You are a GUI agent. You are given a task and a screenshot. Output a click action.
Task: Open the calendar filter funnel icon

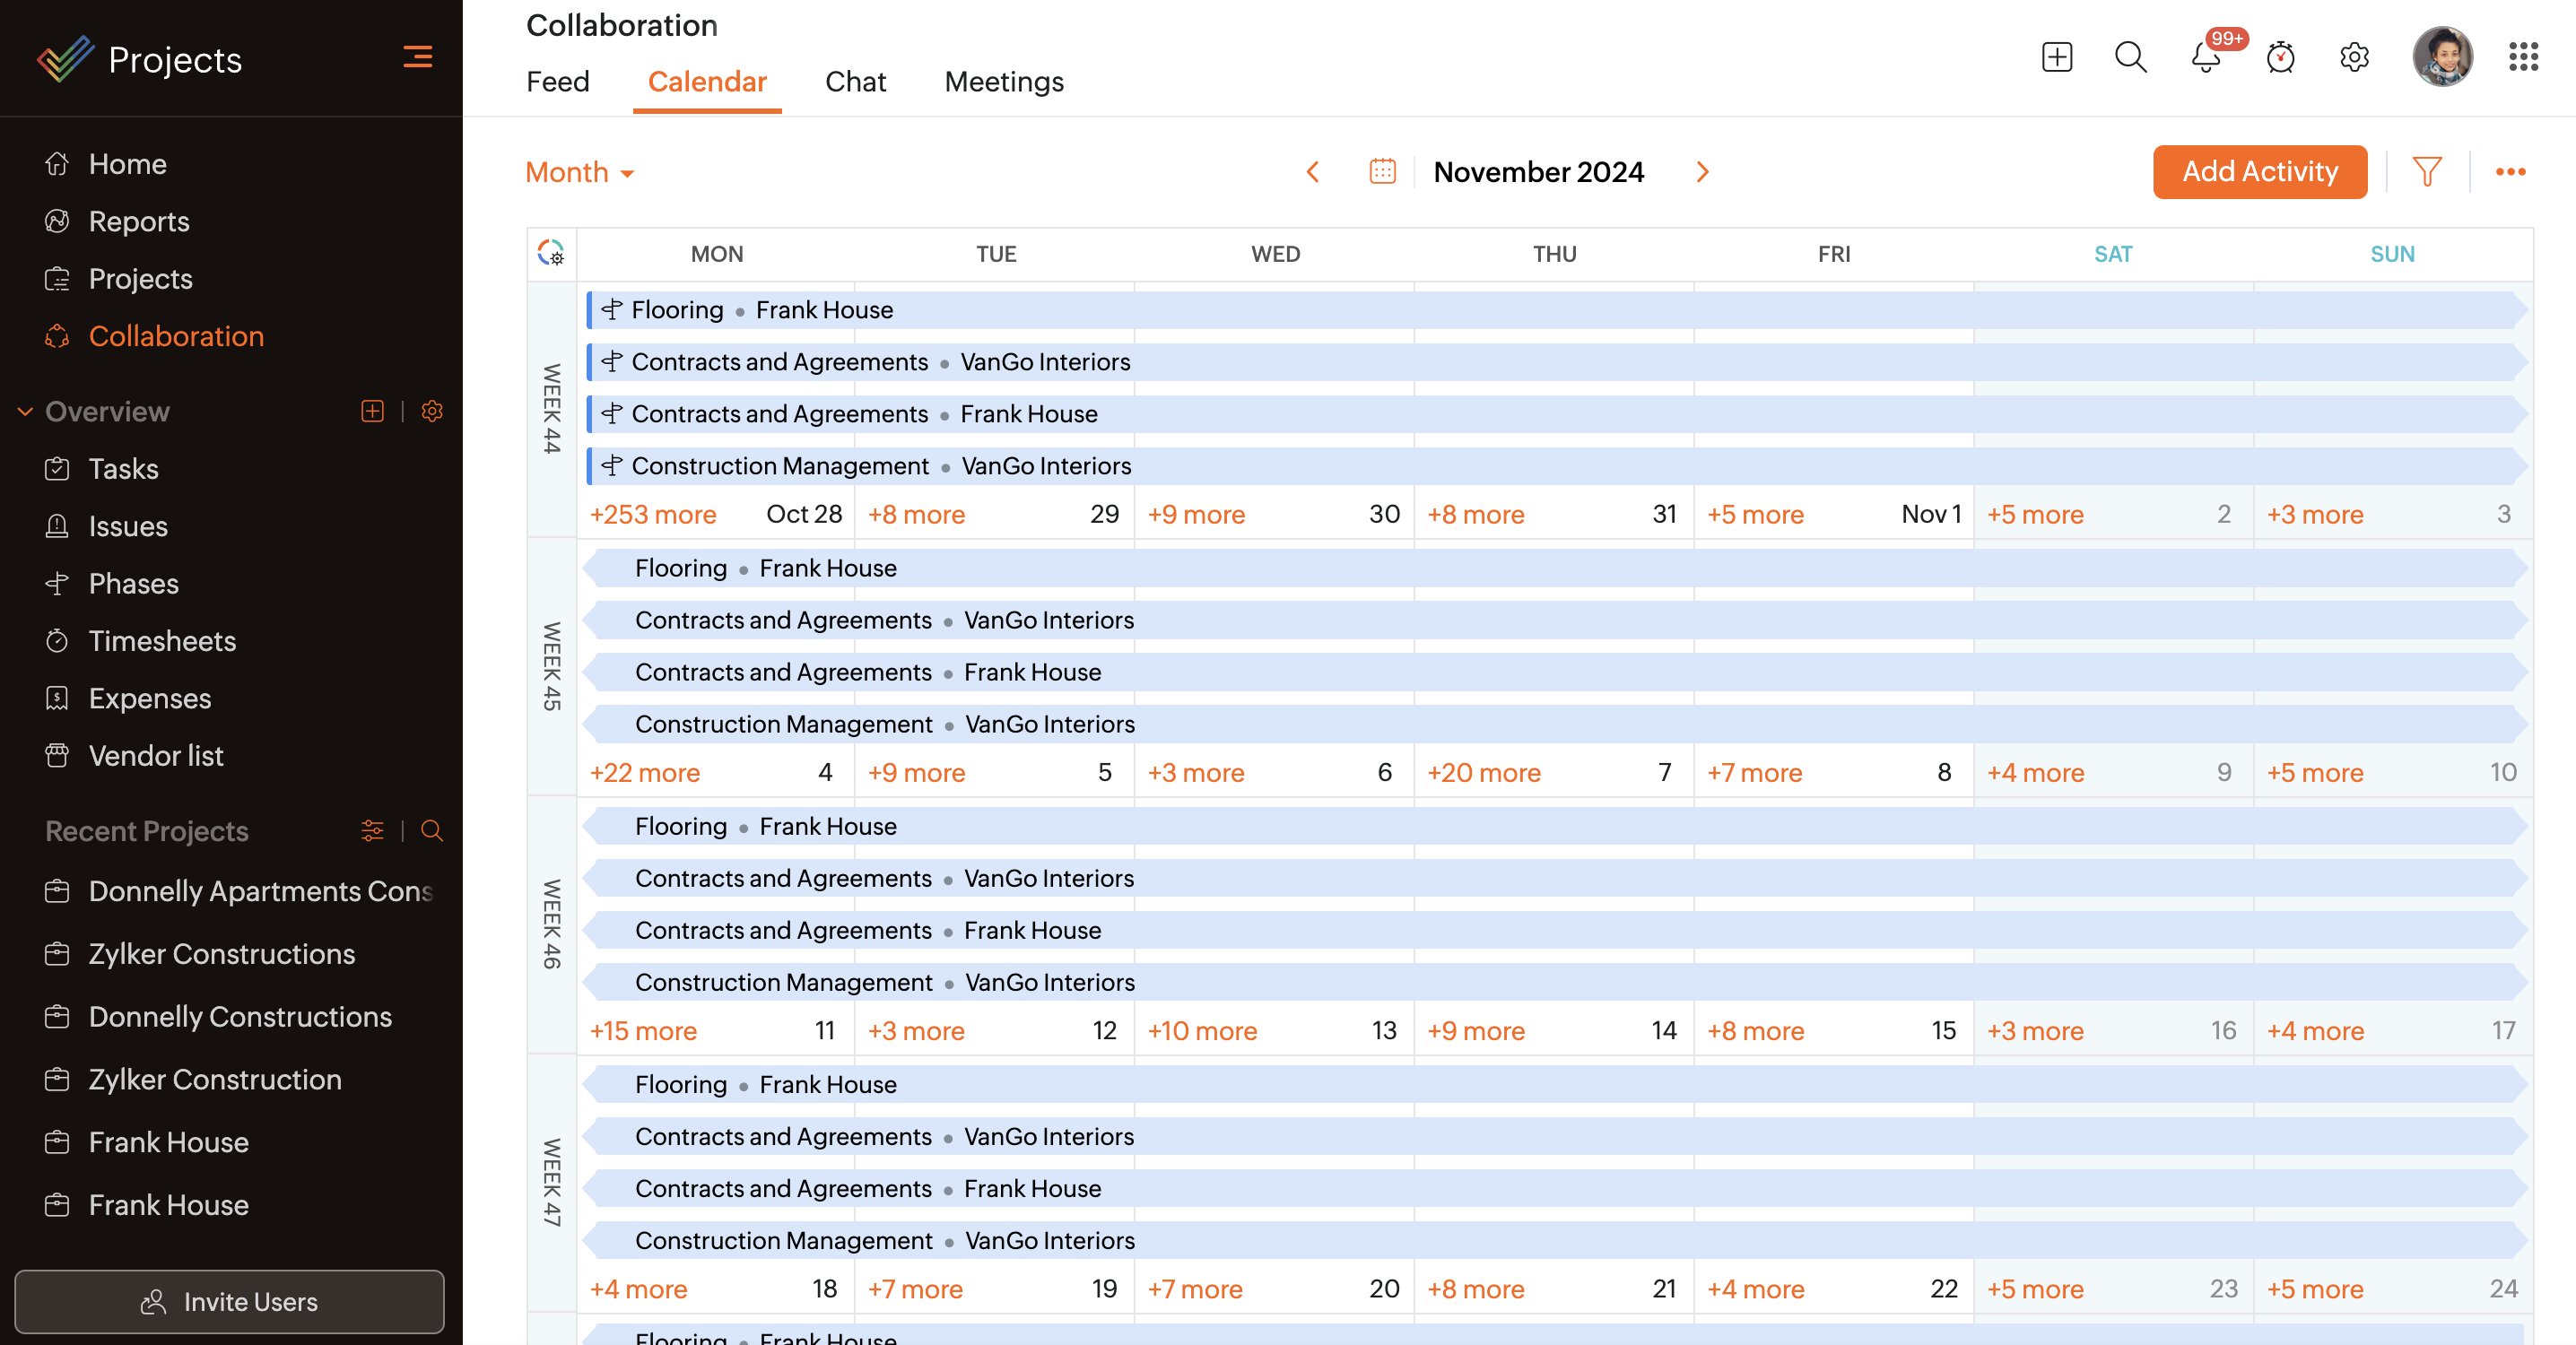pos(2426,172)
